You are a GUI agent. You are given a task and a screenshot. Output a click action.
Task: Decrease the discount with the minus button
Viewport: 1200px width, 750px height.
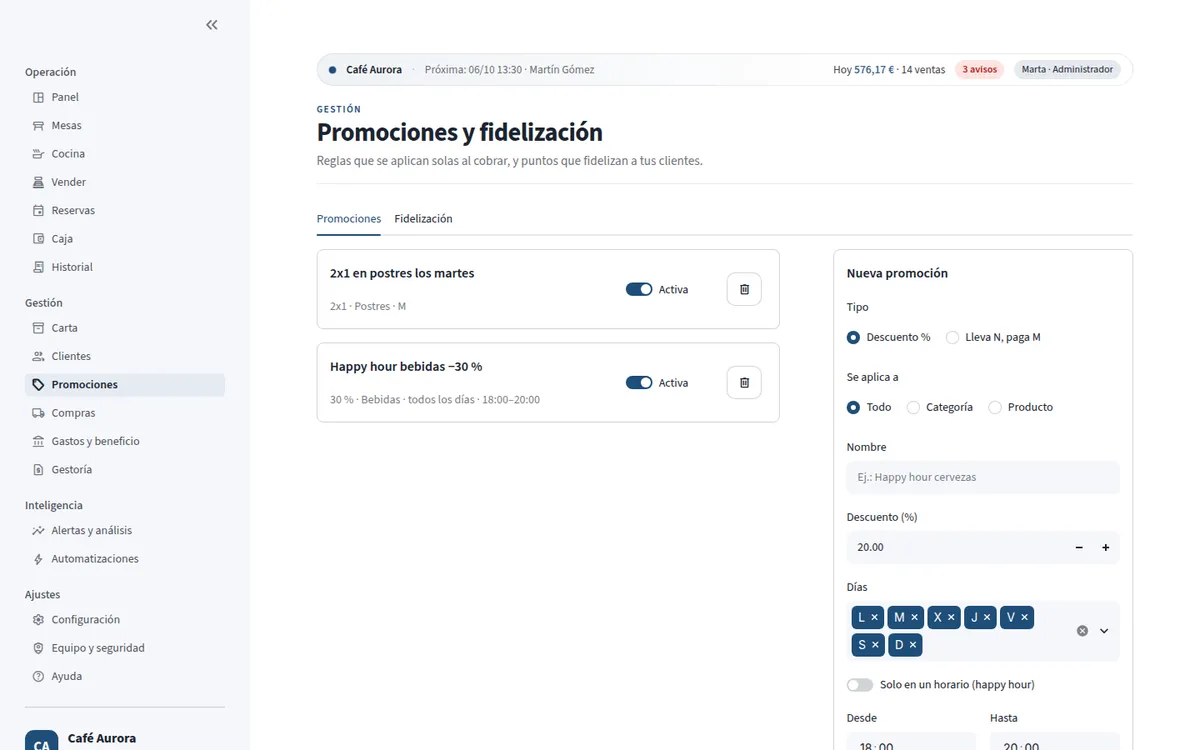coord(1079,548)
